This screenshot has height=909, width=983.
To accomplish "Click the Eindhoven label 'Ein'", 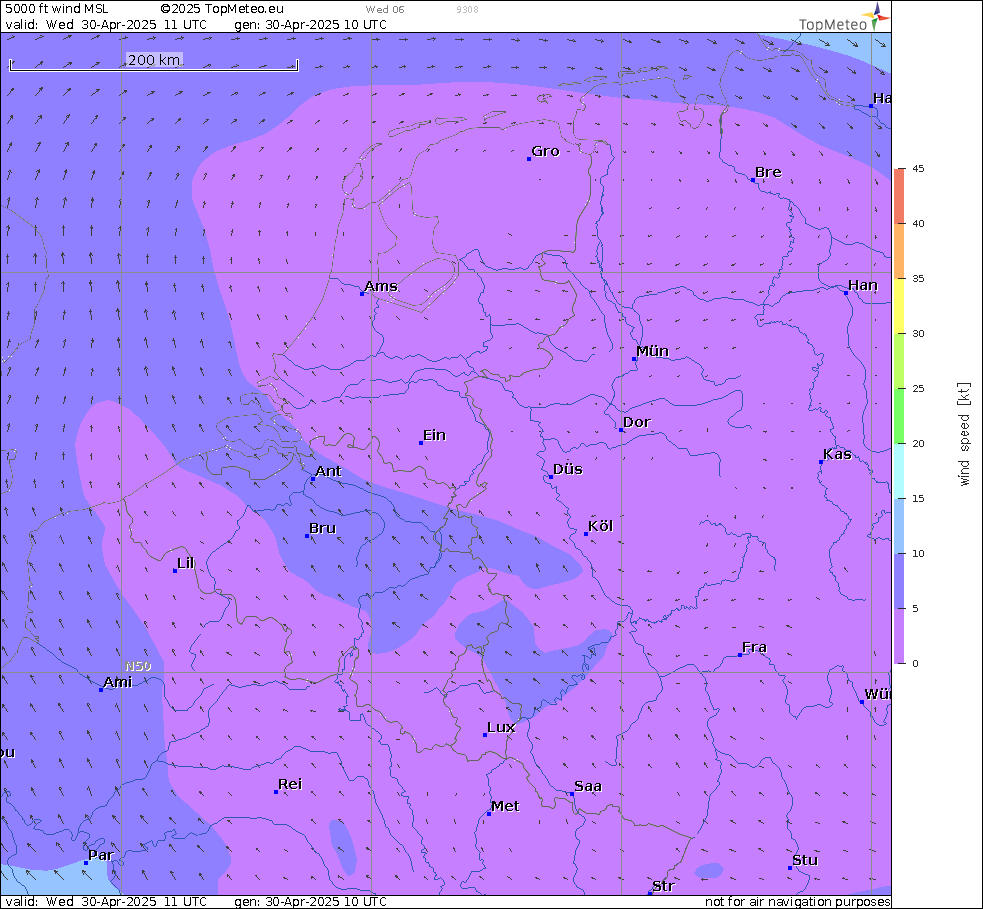I will [434, 435].
